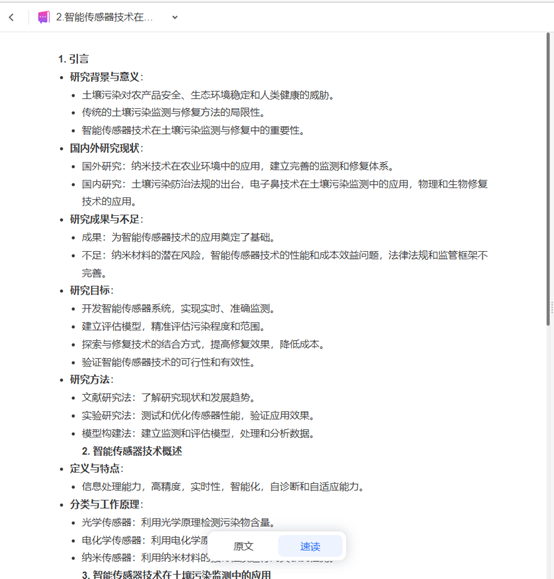Click the 不足 line about 纳米材料的潜在风险
The image size is (554, 579).
tap(285, 264)
